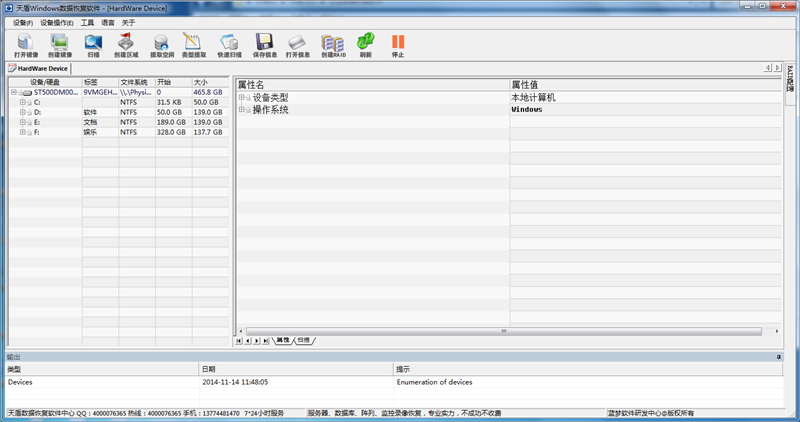The width and height of the screenshot is (800, 422).
Task: Select the Devices output log row
Action: [x=394, y=382]
